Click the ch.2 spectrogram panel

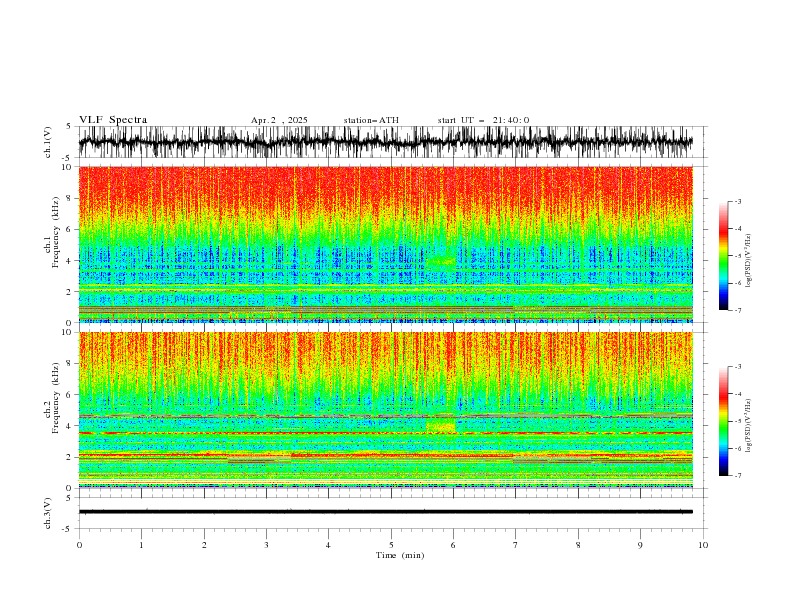tap(385, 410)
